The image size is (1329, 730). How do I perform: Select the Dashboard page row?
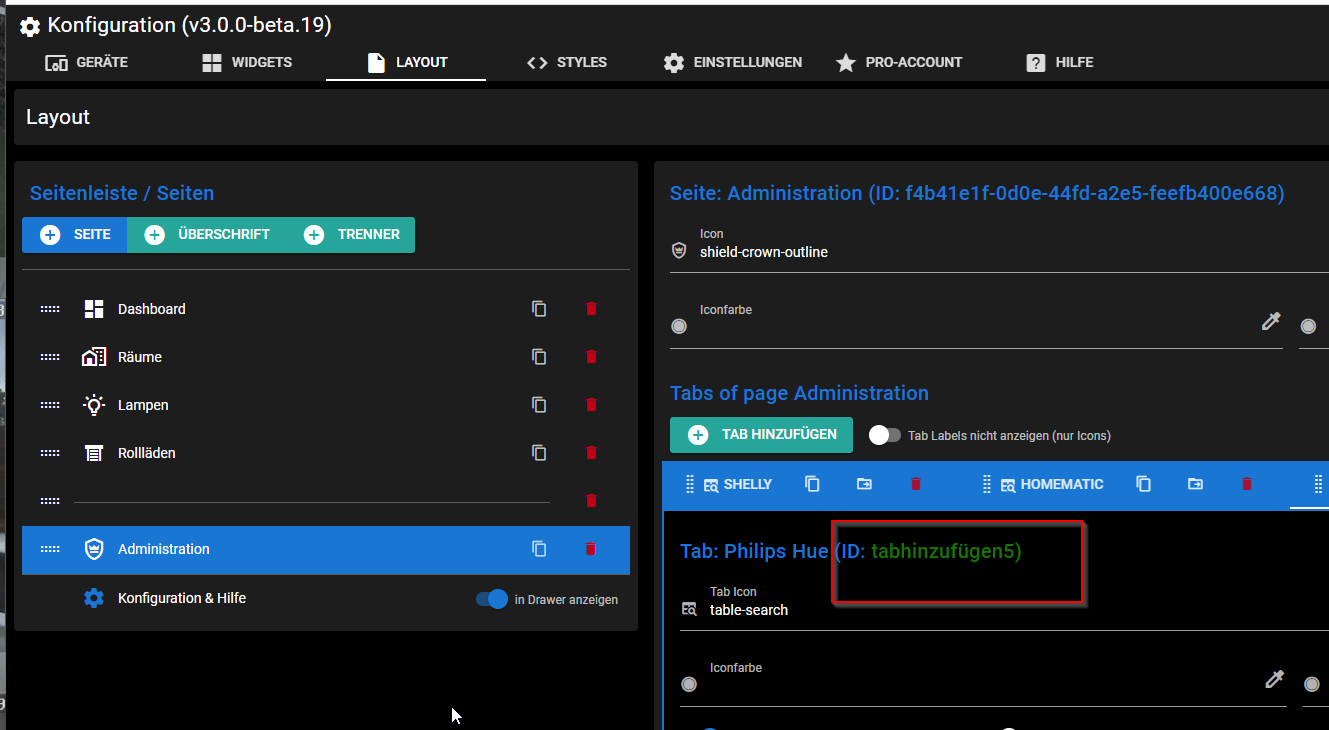pyautogui.click(x=326, y=309)
